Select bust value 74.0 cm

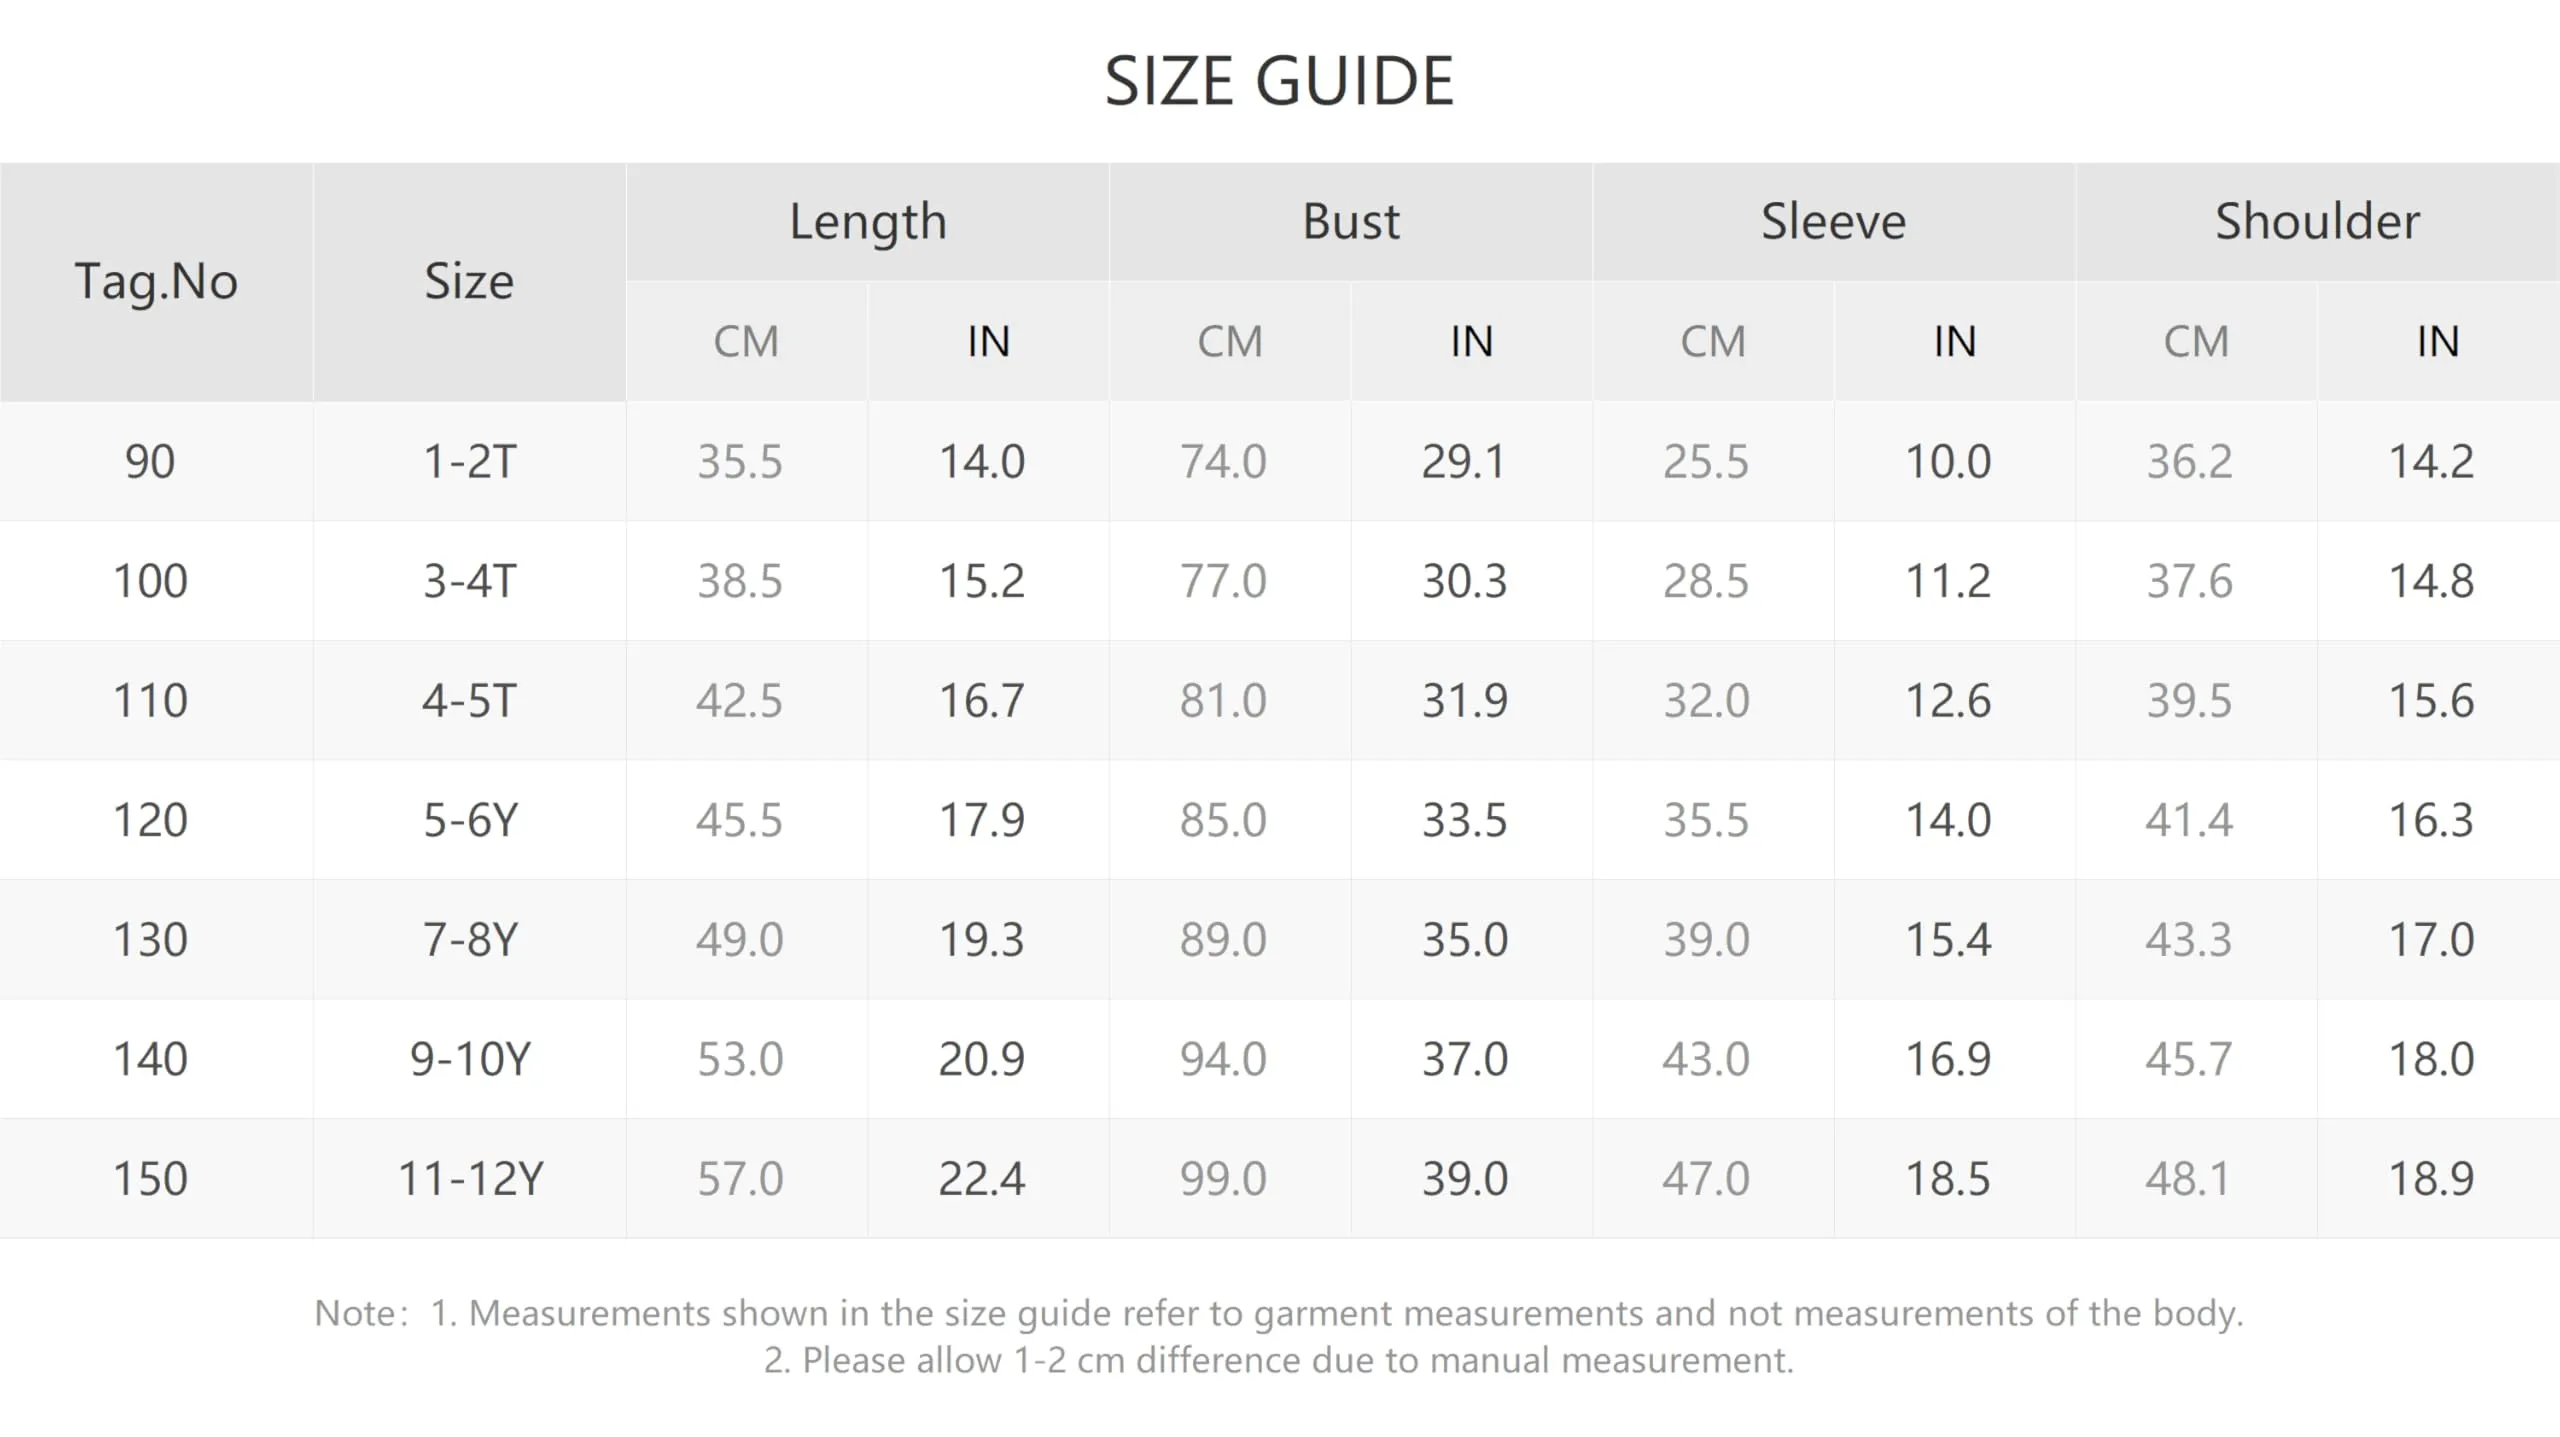tap(1223, 462)
